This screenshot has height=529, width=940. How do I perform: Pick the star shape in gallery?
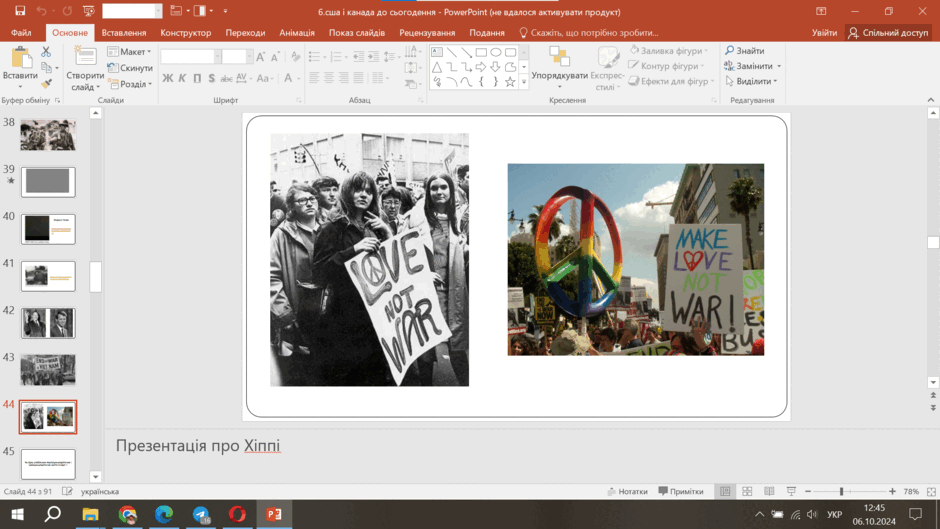pos(510,82)
